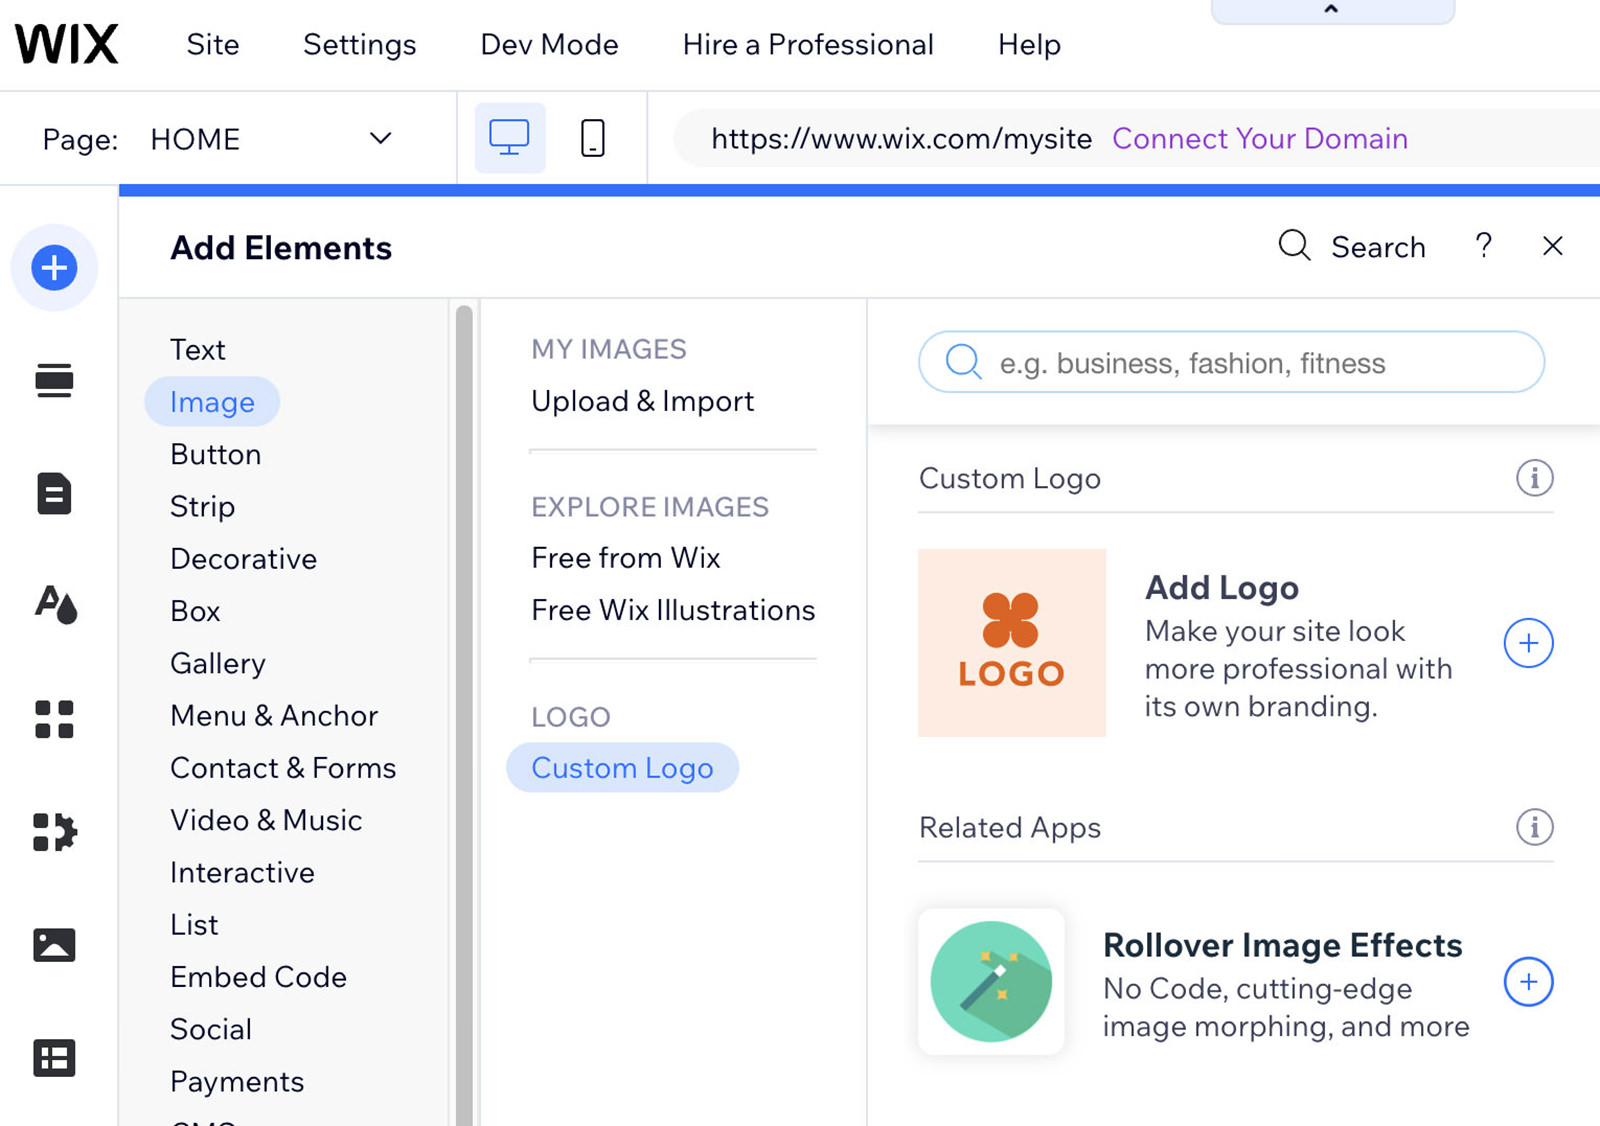Select the Interactive category
Screen dimensions: 1600x1126
243,872
